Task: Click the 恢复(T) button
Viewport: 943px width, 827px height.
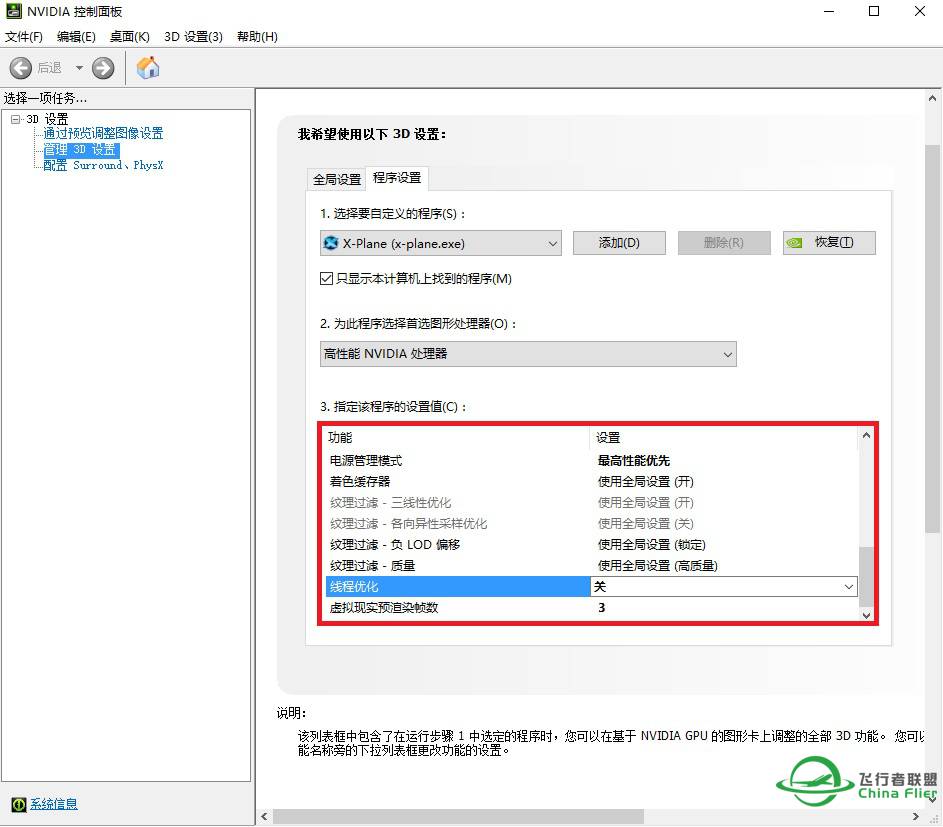Action: [x=829, y=243]
